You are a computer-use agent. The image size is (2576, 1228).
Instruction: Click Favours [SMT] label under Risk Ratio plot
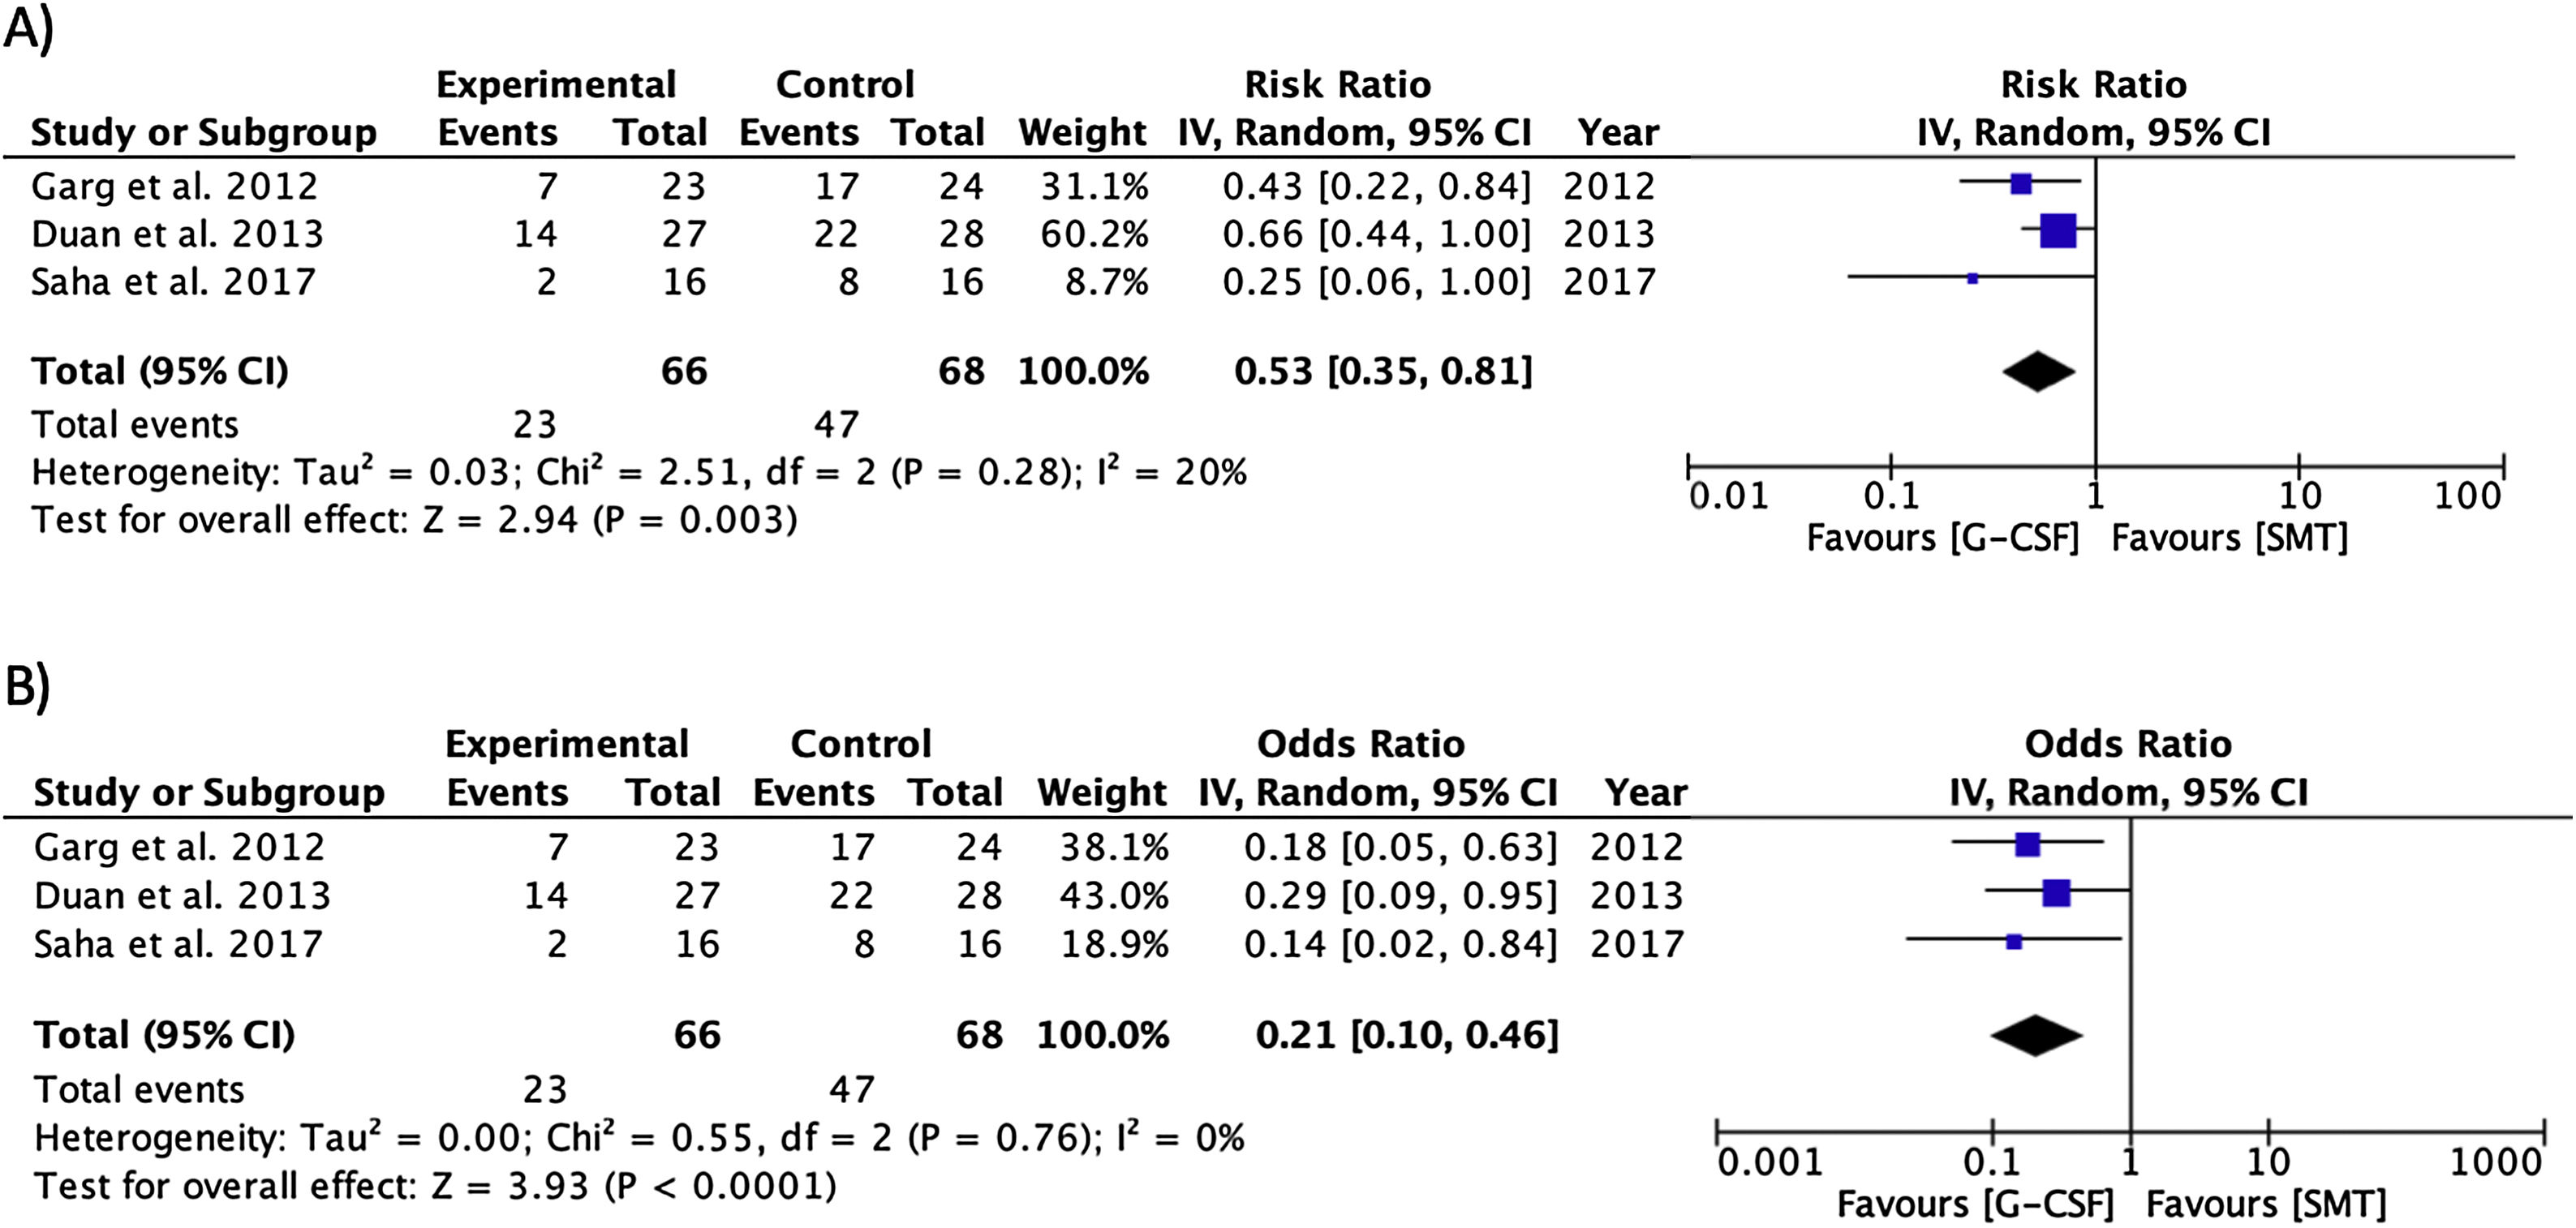[2229, 538]
